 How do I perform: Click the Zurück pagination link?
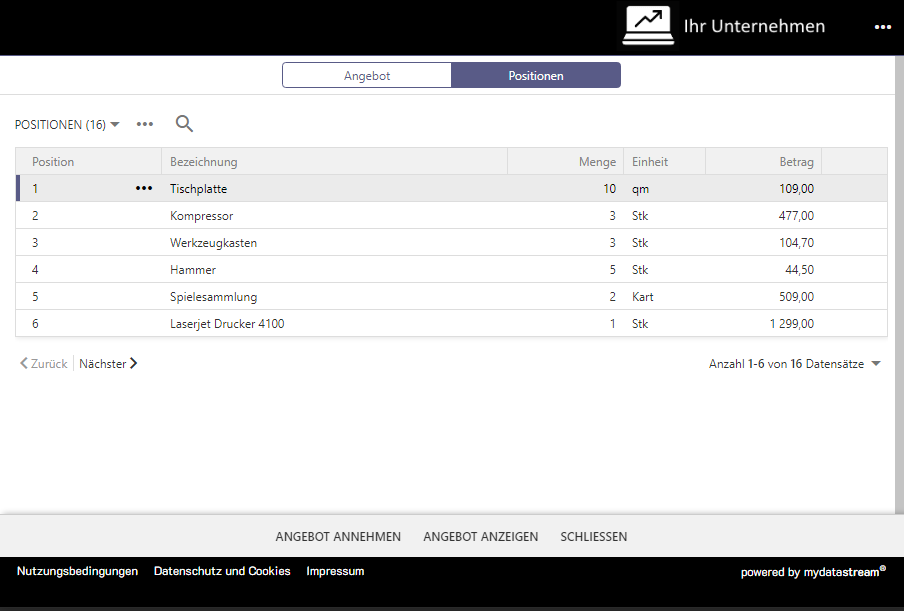(x=44, y=364)
